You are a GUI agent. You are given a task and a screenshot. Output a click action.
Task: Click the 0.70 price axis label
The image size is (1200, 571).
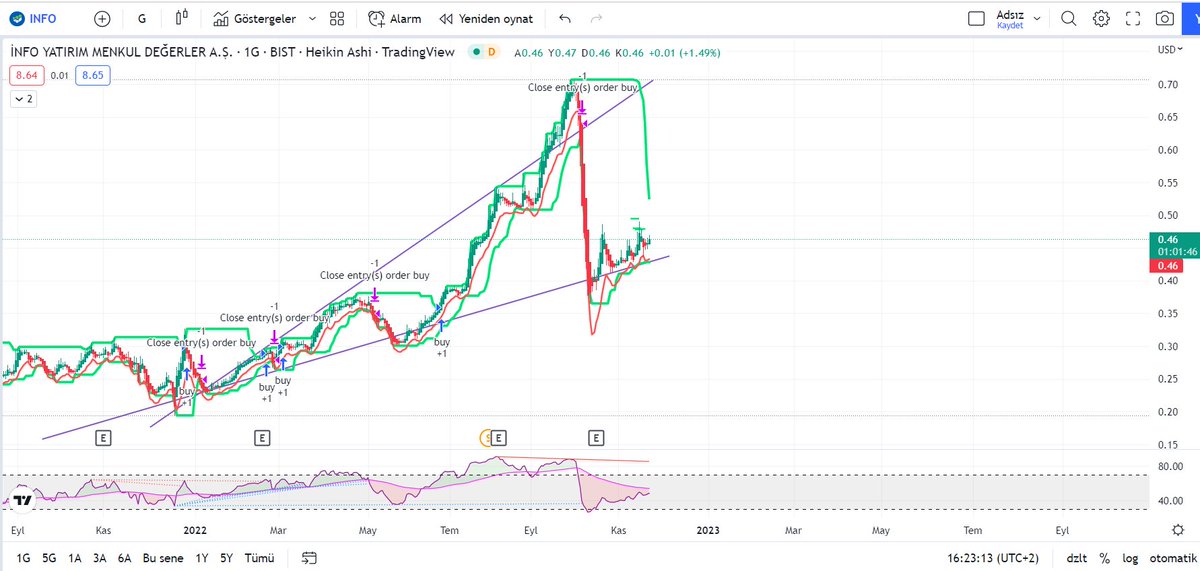pos(1166,85)
